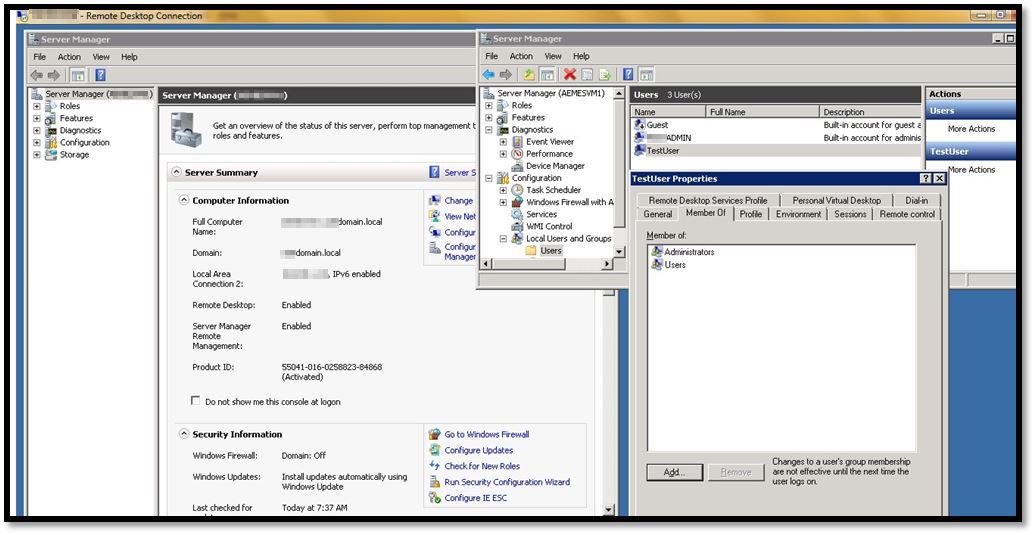Click the Properties icon beside the red X

[x=587, y=75]
